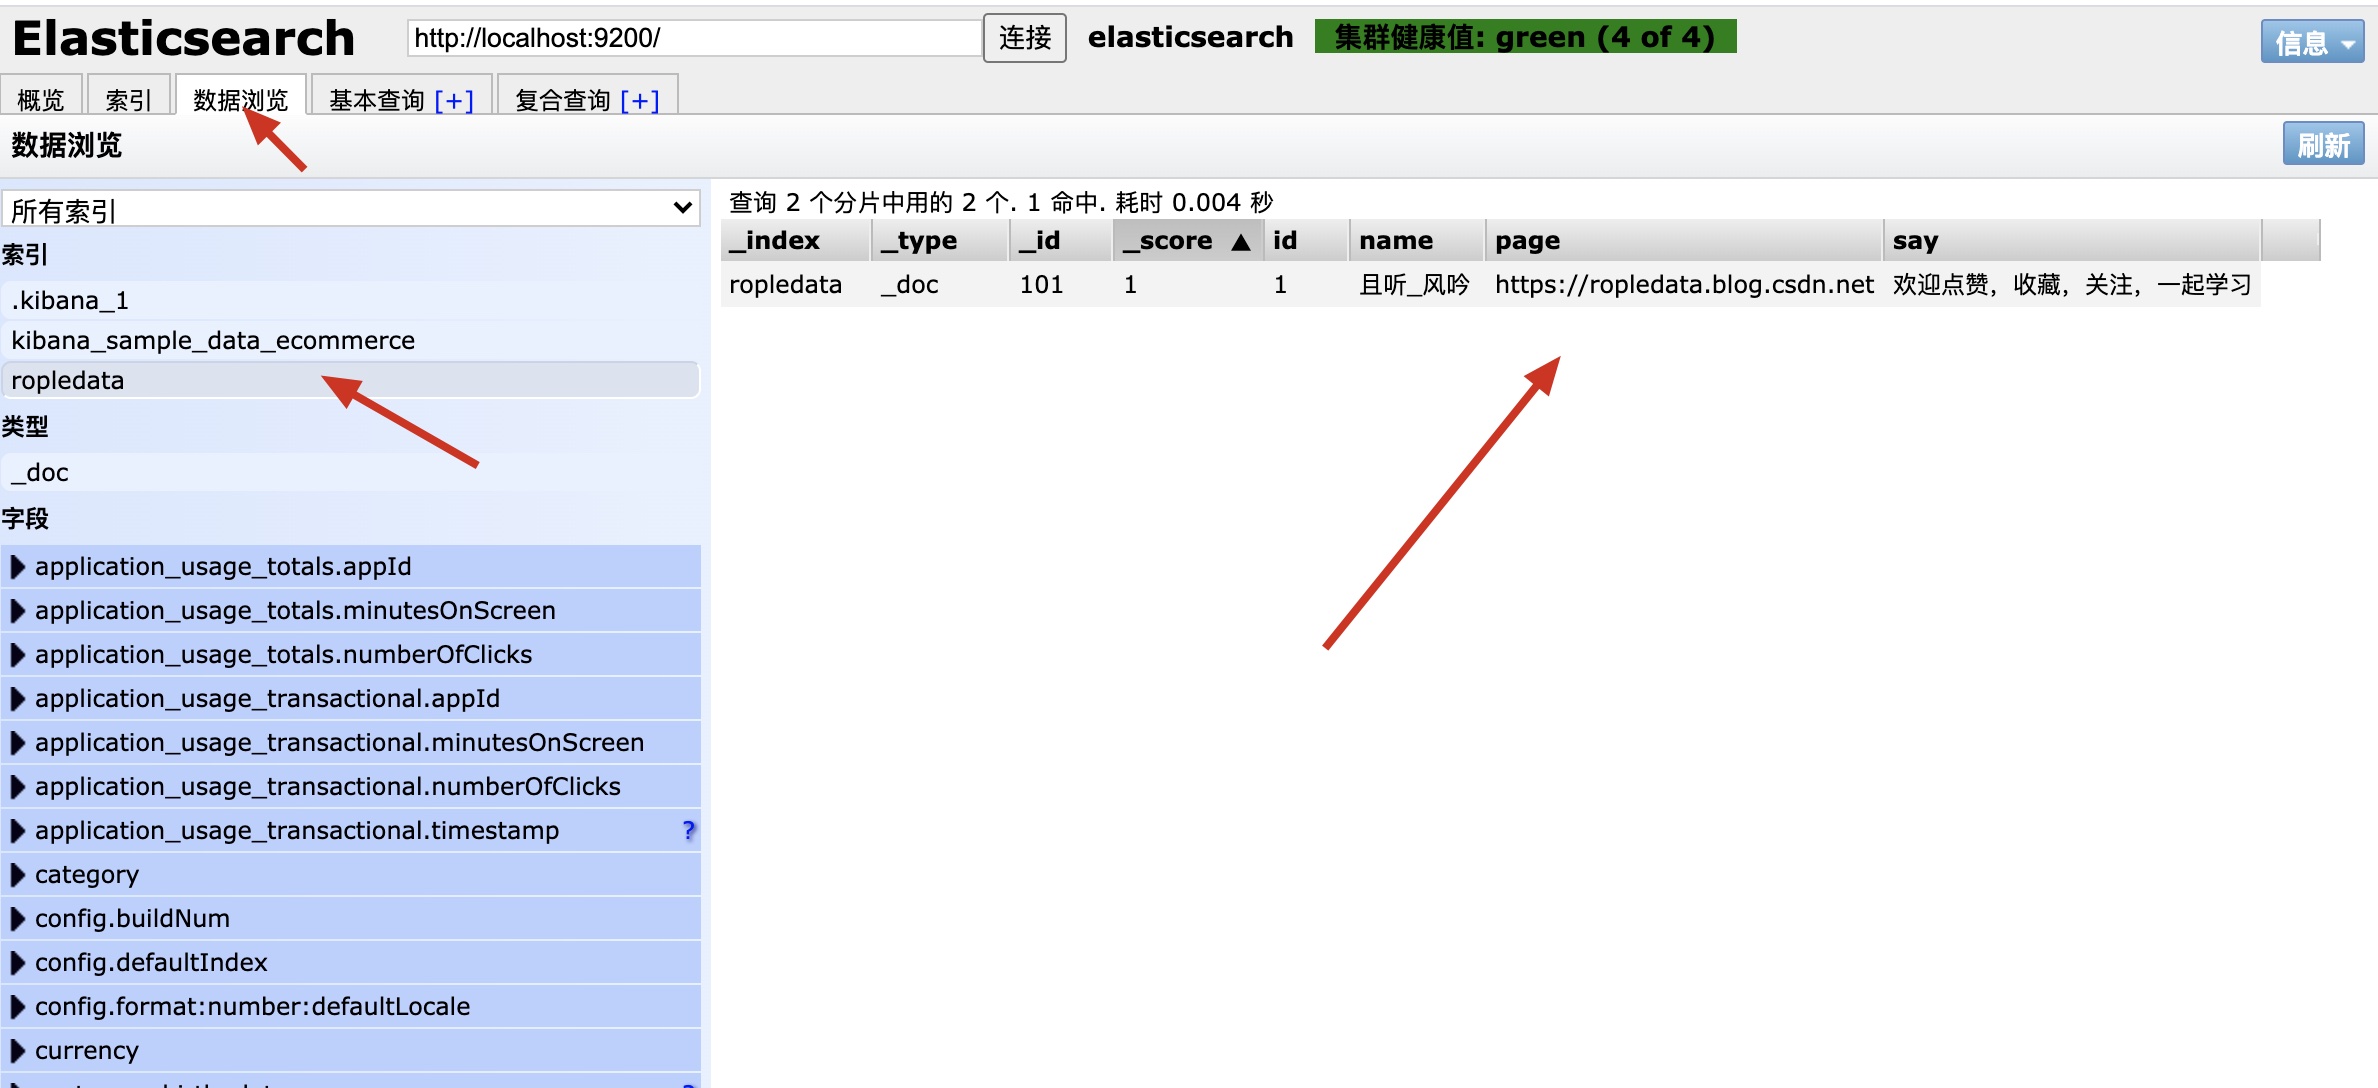This screenshot has height=1088, width=2378.
Task: Open the 所有索引 index selector
Action: (x=351, y=209)
